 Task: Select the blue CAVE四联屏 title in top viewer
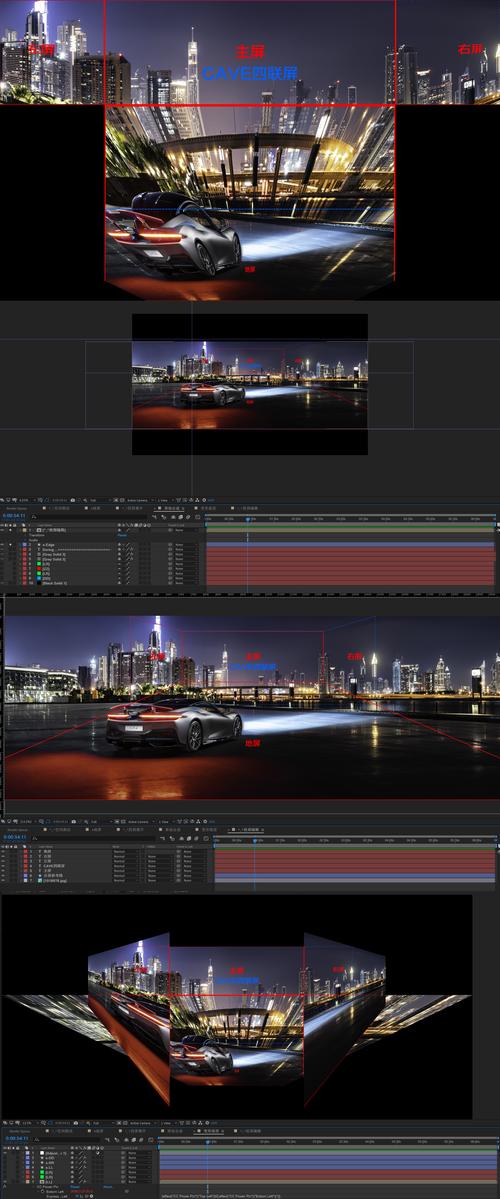[250, 74]
